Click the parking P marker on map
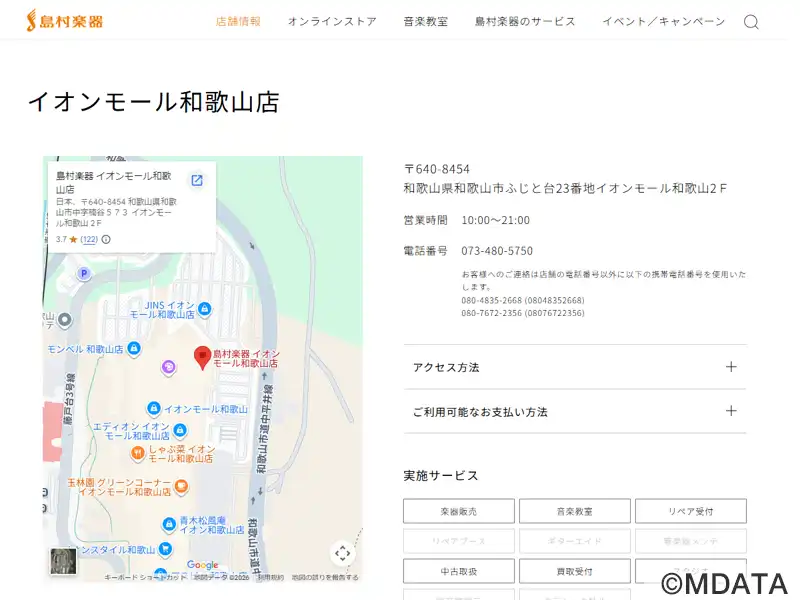Viewport: 800px width, 600px height. coord(84,273)
